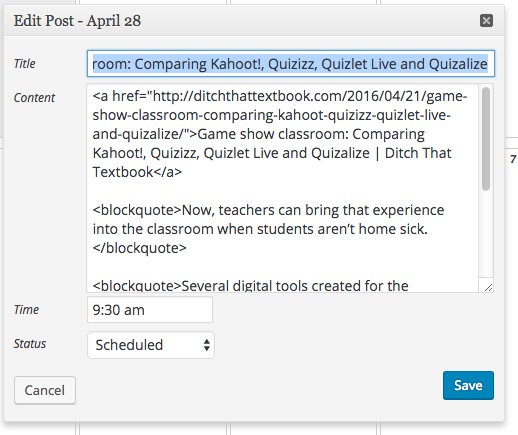Click the scrollbar track below the thumb
This screenshot has width=518, height=435.
point(486,233)
